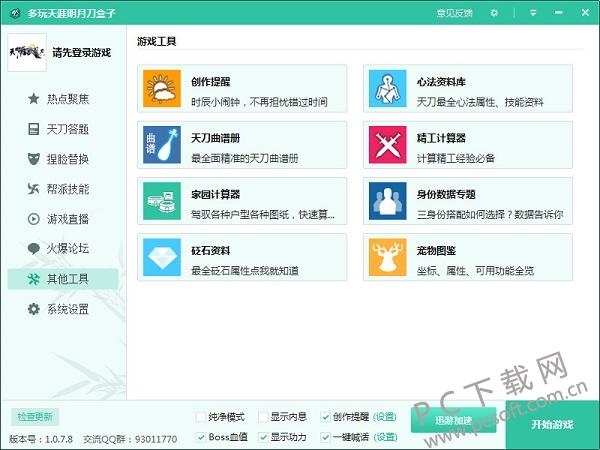This screenshot has height=450, width=600.
Task: Open the 砭石资料 diamond icon
Action: pyautogui.click(x=162, y=257)
